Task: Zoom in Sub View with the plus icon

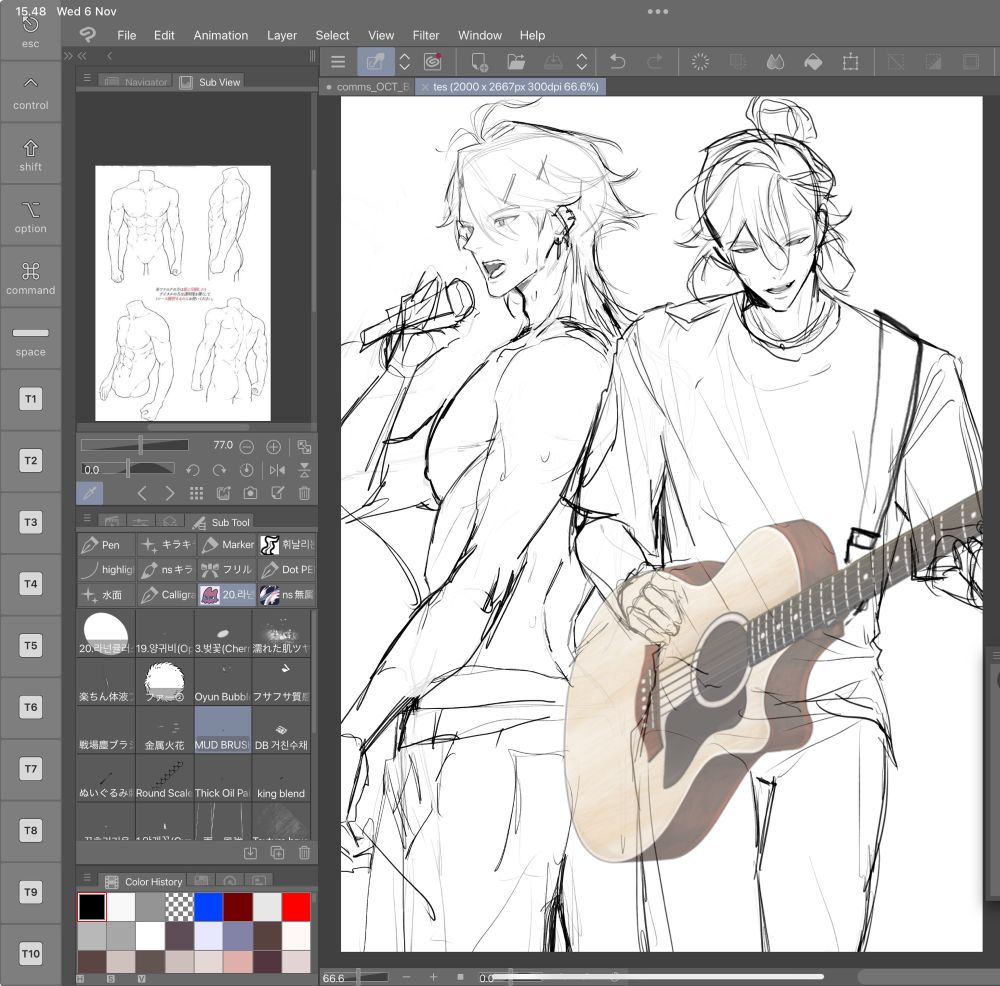Action: (x=273, y=447)
